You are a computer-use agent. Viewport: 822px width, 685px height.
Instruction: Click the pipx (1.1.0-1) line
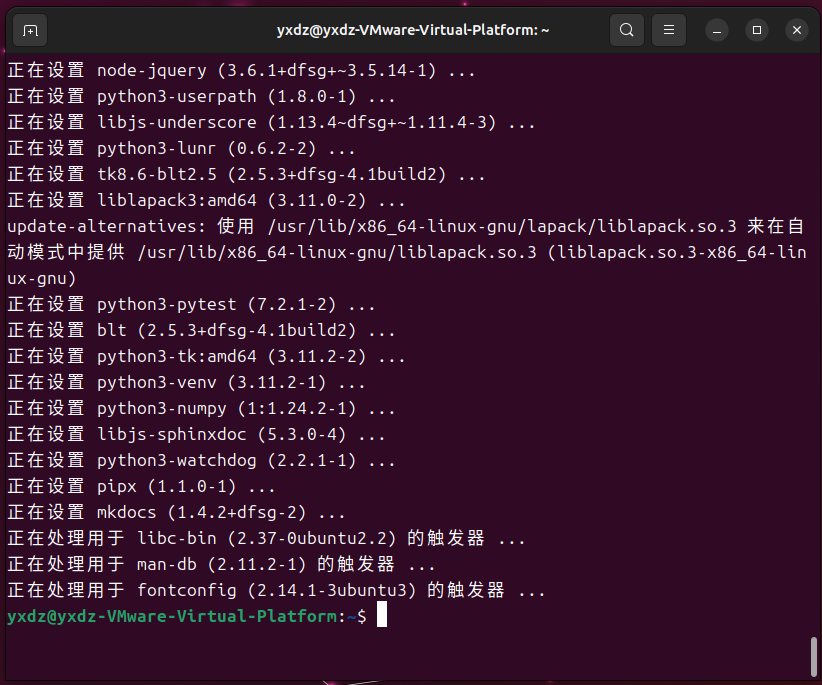pyautogui.click(x=141, y=486)
